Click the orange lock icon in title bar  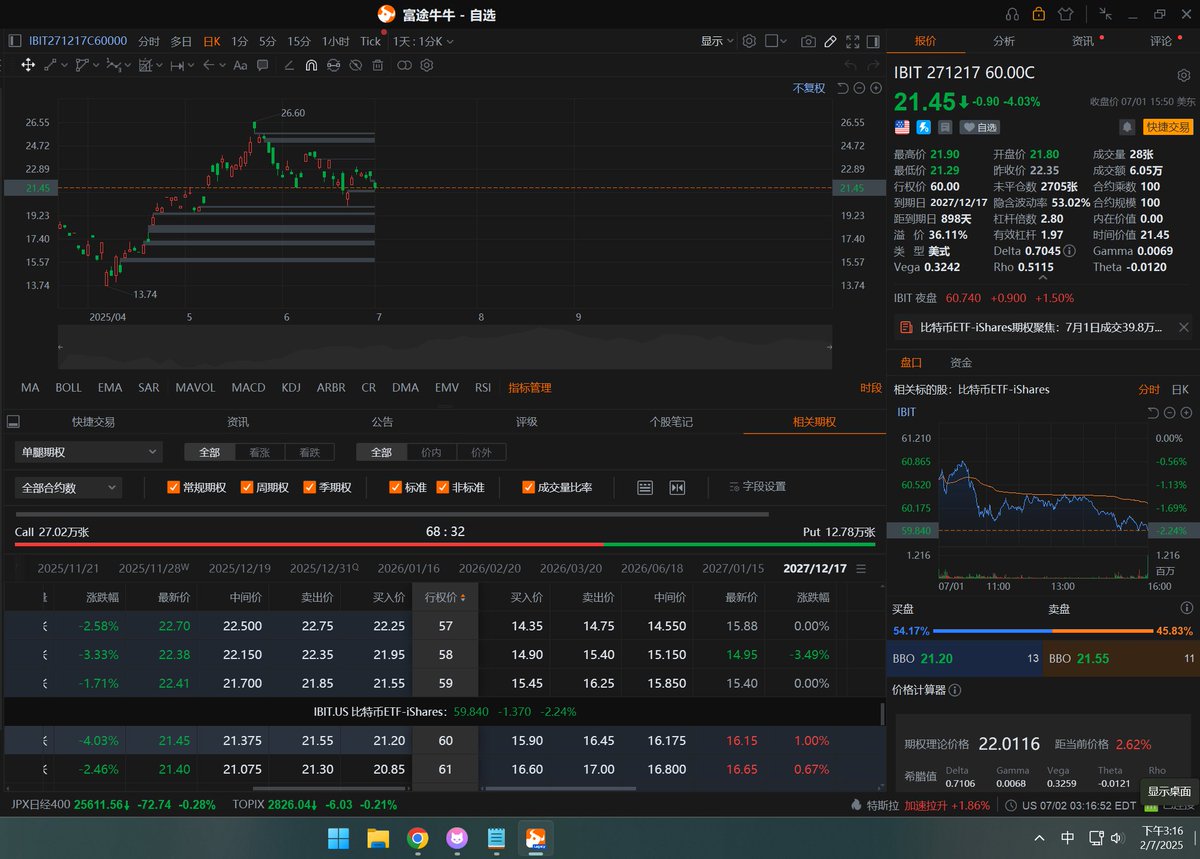[1038, 14]
